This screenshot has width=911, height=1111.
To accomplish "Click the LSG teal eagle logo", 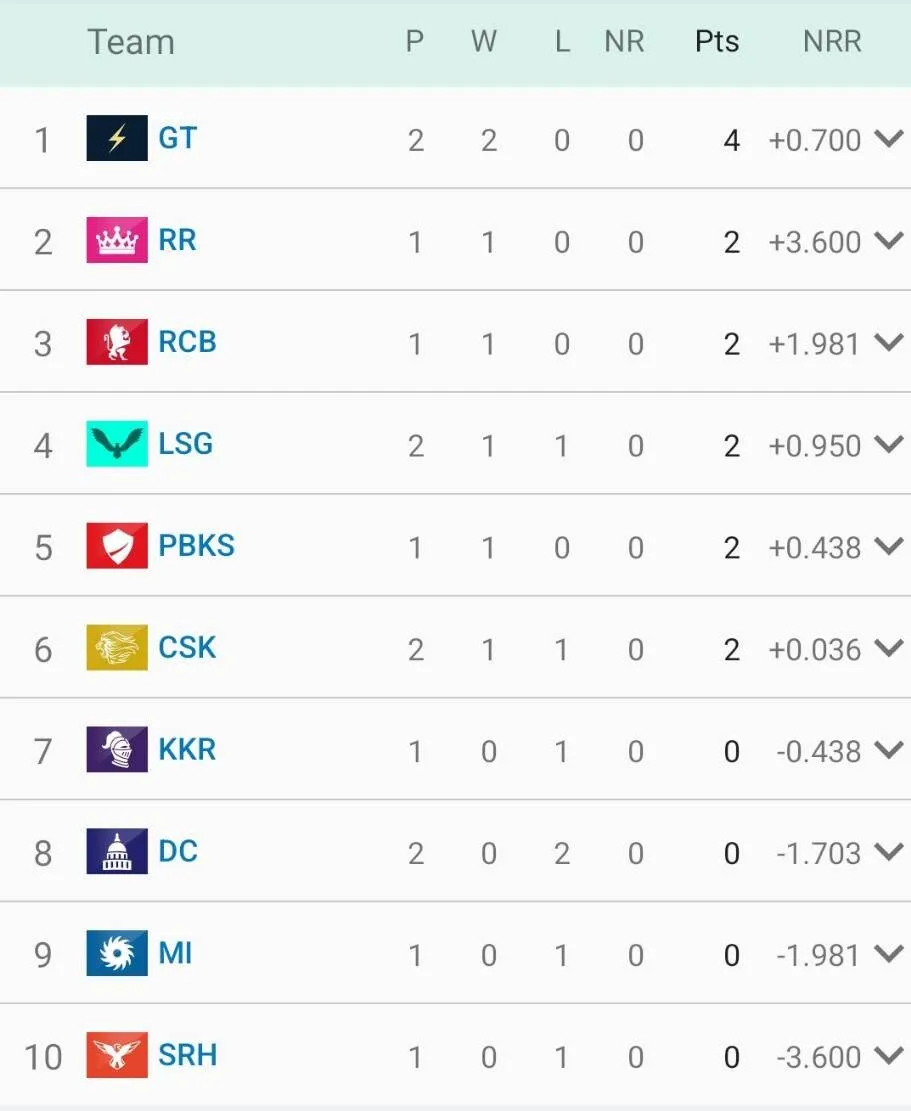I will click(117, 444).
